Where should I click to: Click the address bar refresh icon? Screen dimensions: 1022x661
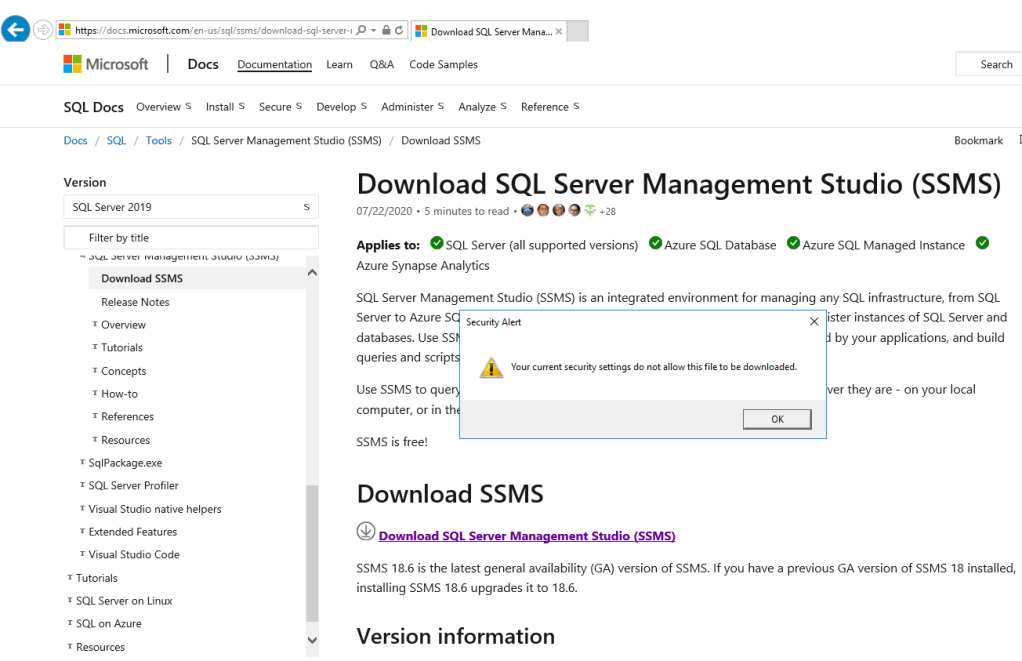pos(399,31)
